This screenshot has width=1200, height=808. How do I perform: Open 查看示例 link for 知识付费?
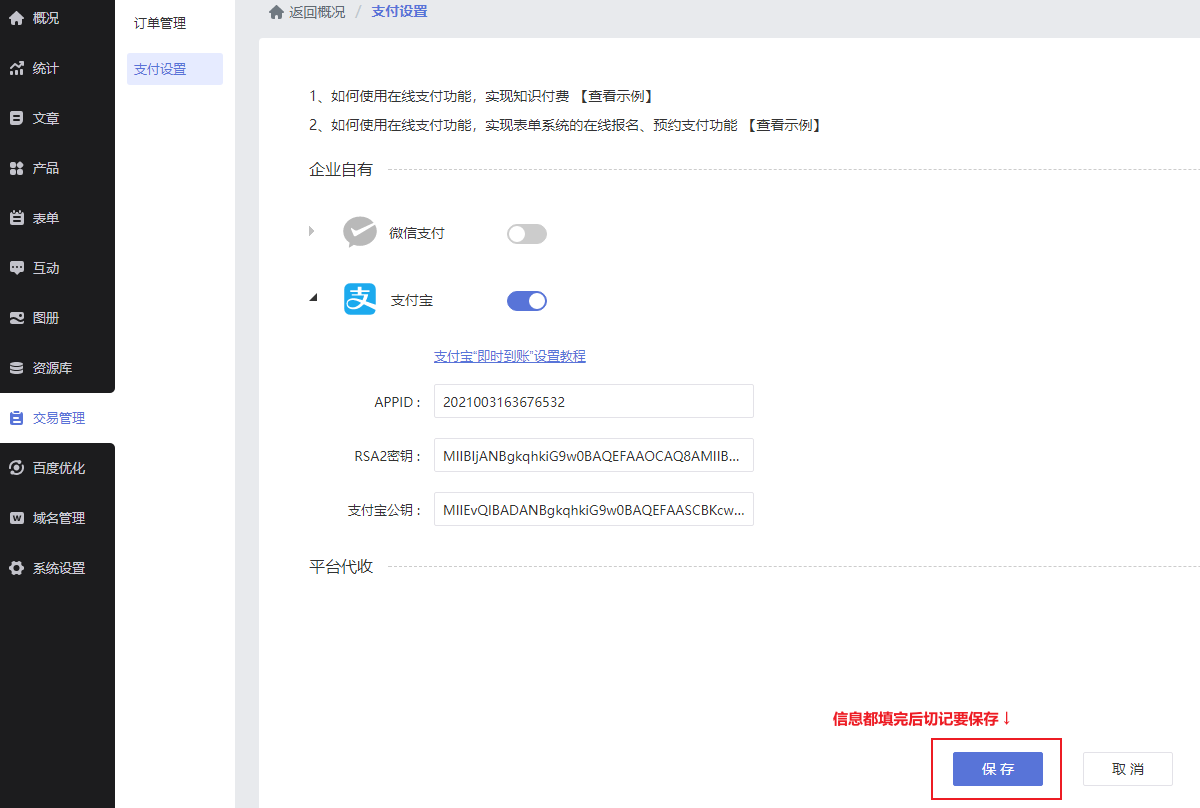[x=616, y=97]
